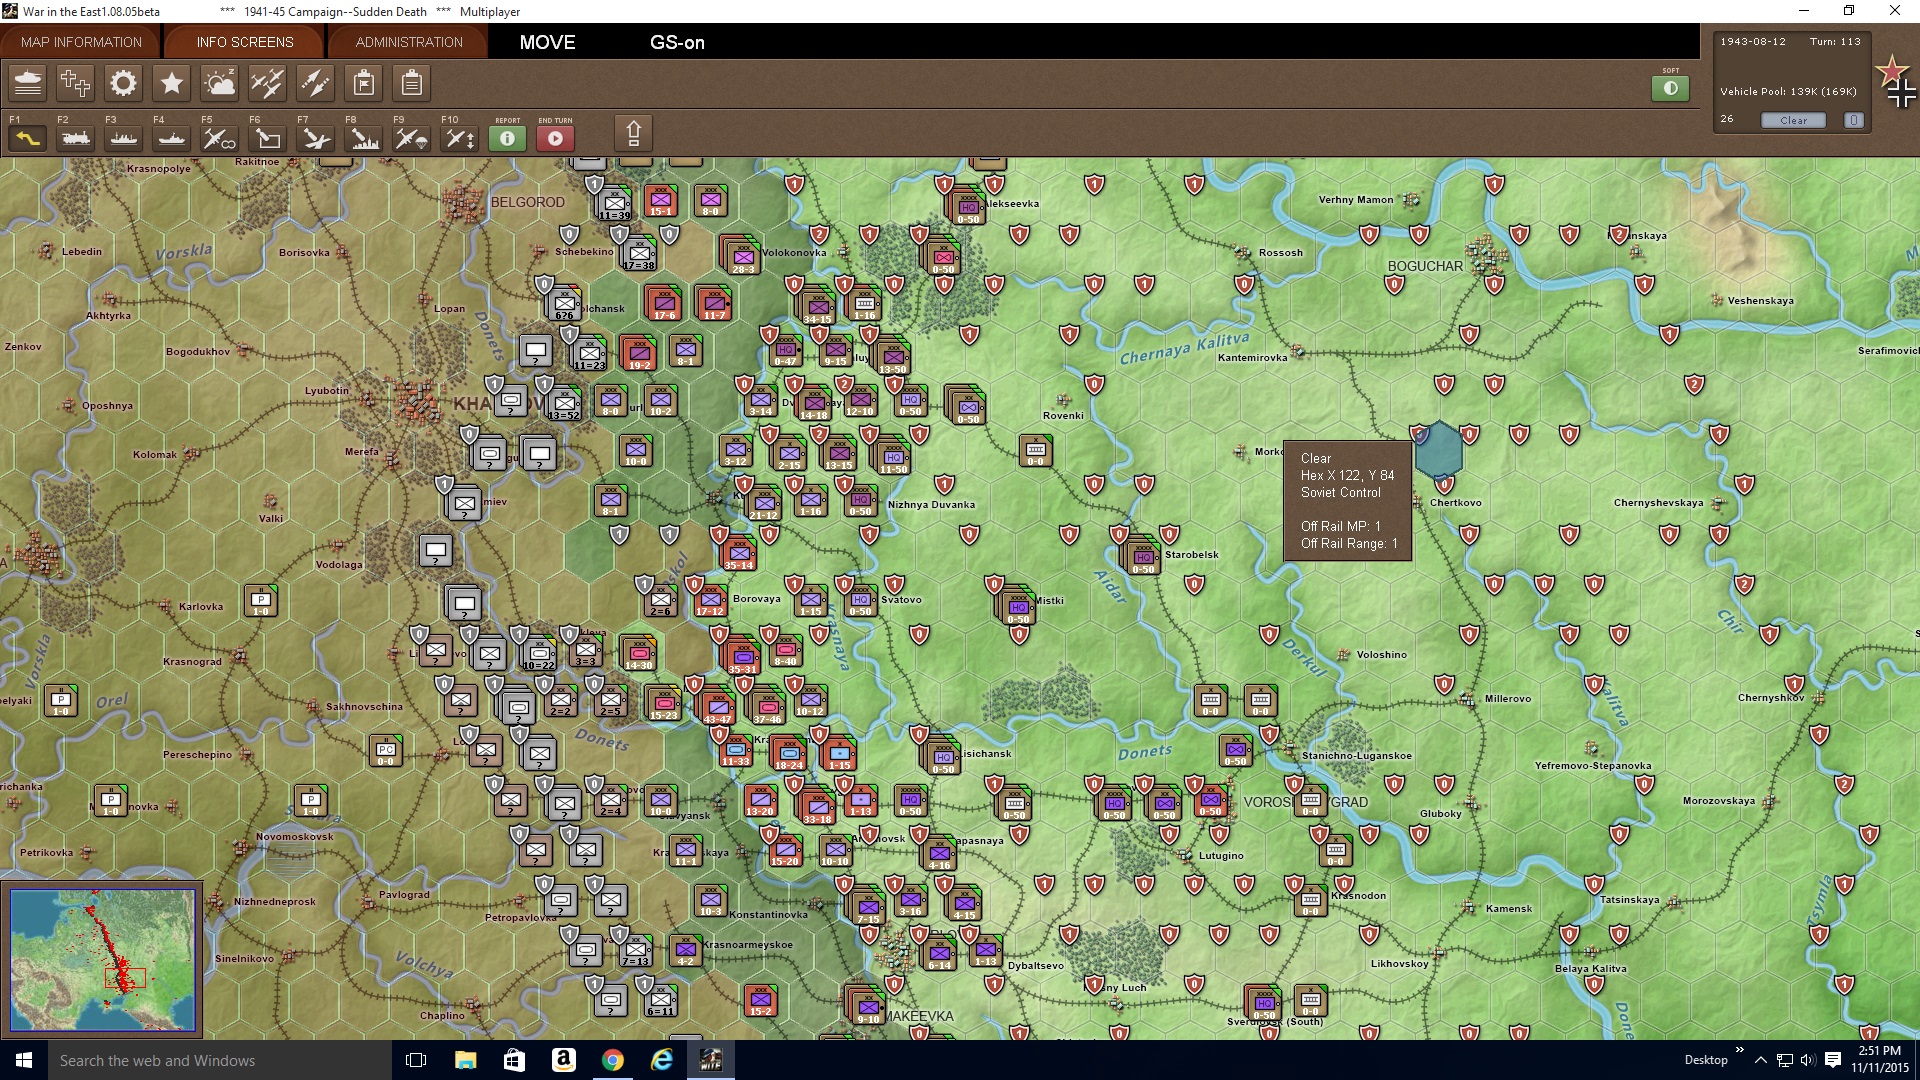Switch to the INFO SCREENS tab
The image size is (1920, 1080).
245,42
